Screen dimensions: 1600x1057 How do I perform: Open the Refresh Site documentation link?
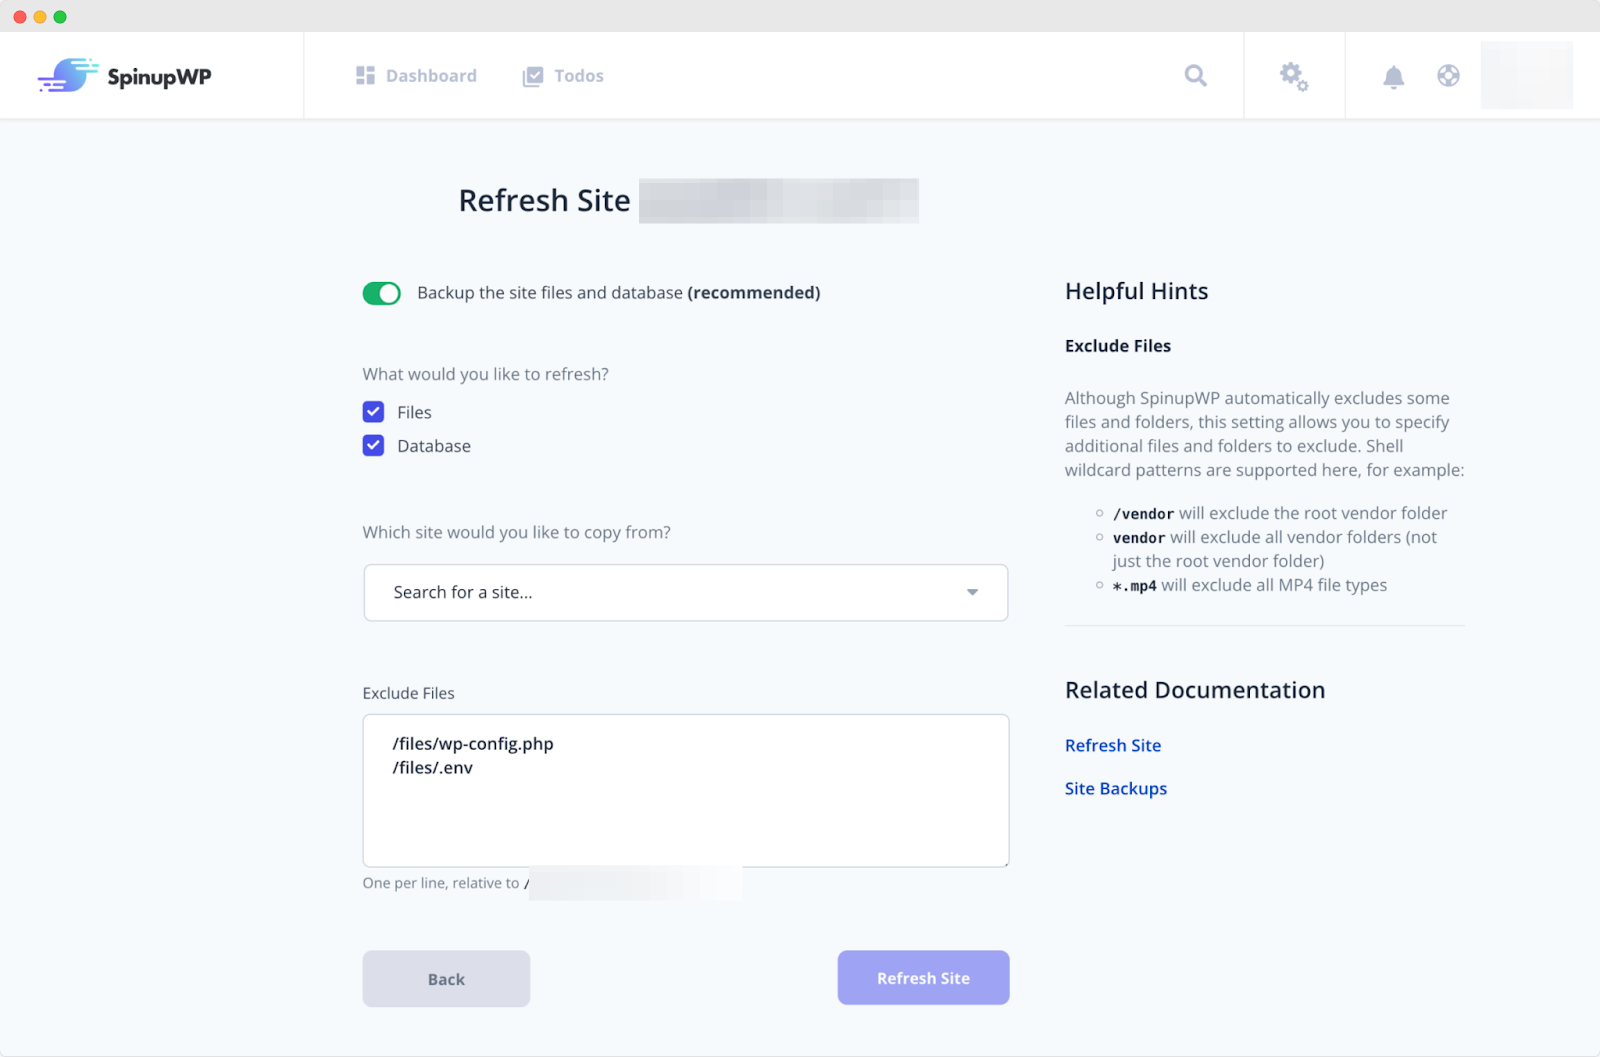tap(1112, 745)
